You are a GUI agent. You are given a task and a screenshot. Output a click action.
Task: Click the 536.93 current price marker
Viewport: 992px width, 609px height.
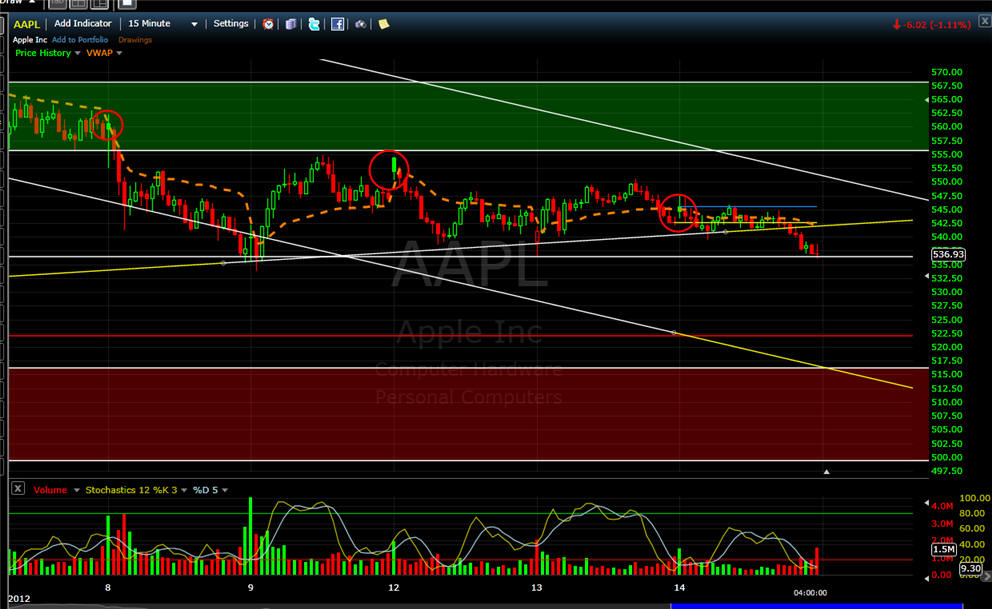pyautogui.click(x=947, y=255)
